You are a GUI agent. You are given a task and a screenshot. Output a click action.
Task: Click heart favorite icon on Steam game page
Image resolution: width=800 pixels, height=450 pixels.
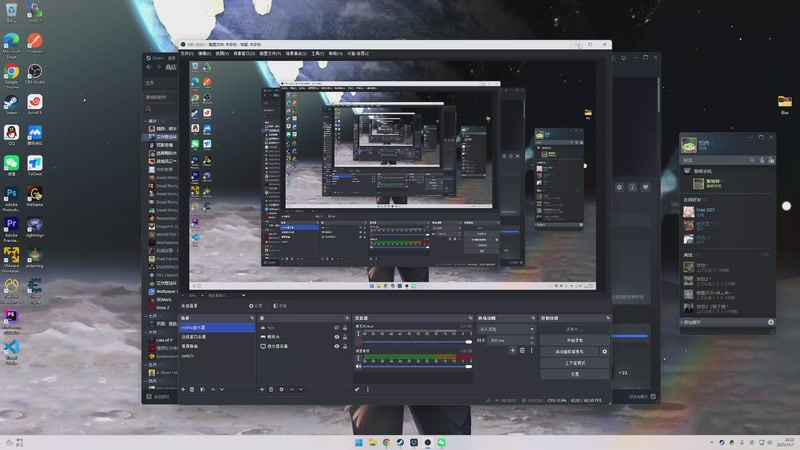tap(645, 187)
